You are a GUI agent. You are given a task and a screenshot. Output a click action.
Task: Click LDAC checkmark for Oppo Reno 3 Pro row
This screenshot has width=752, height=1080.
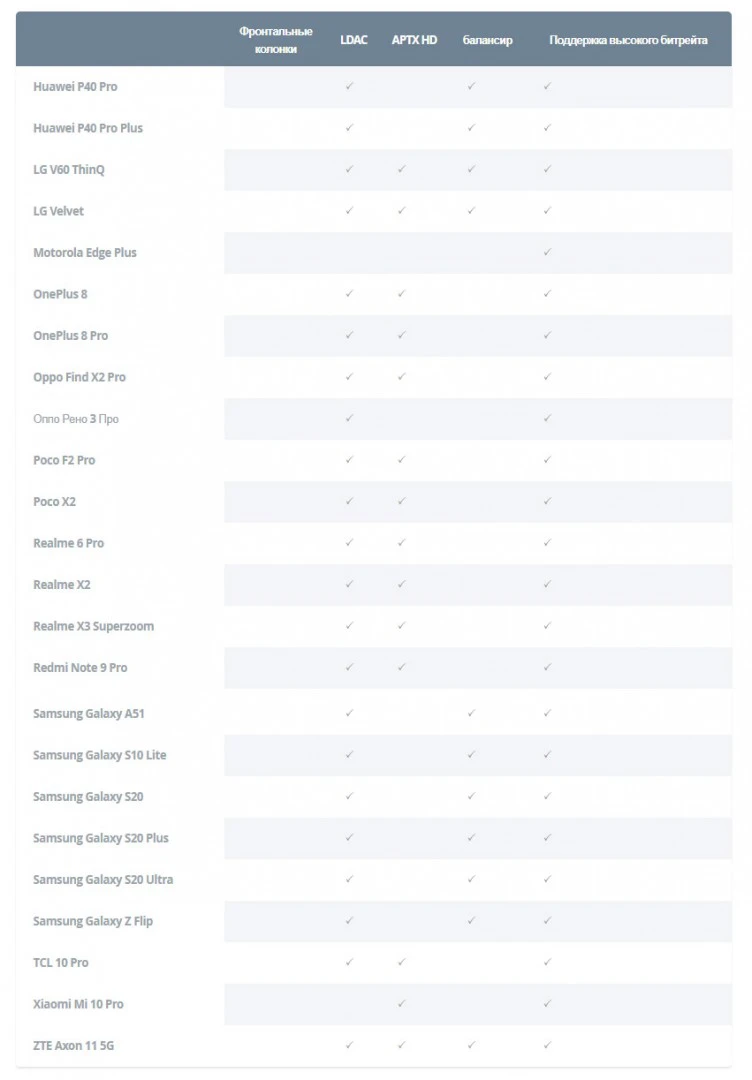click(349, 419)
